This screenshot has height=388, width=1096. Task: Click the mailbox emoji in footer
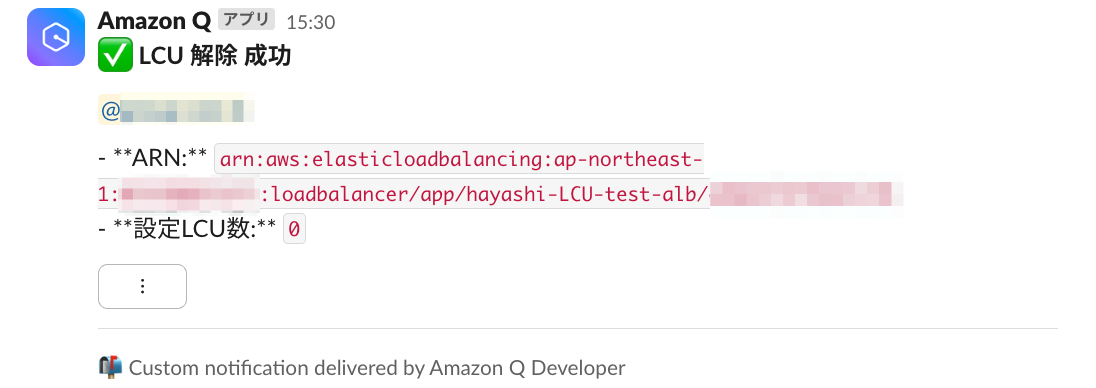110,367
